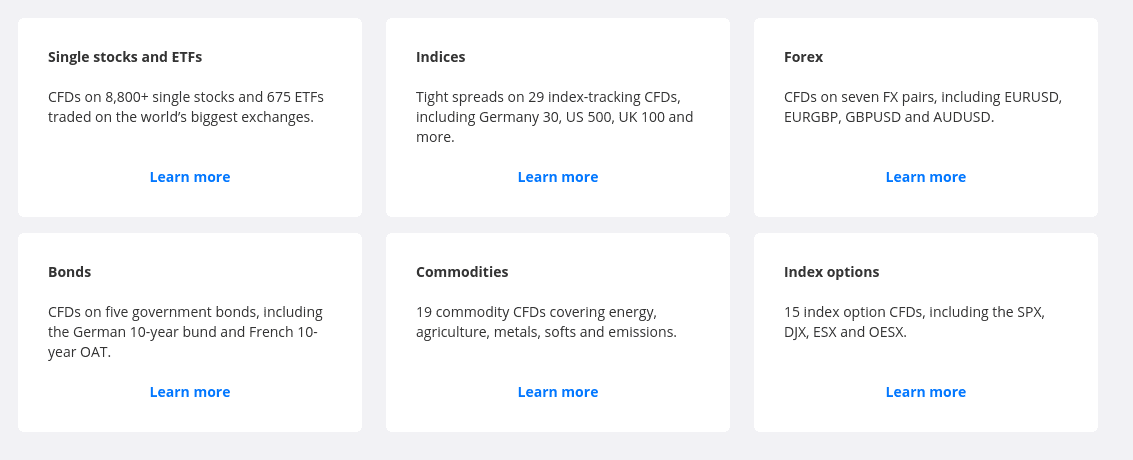
Task: Visit Learn more under Commodities
Action: tap(558, 392)
